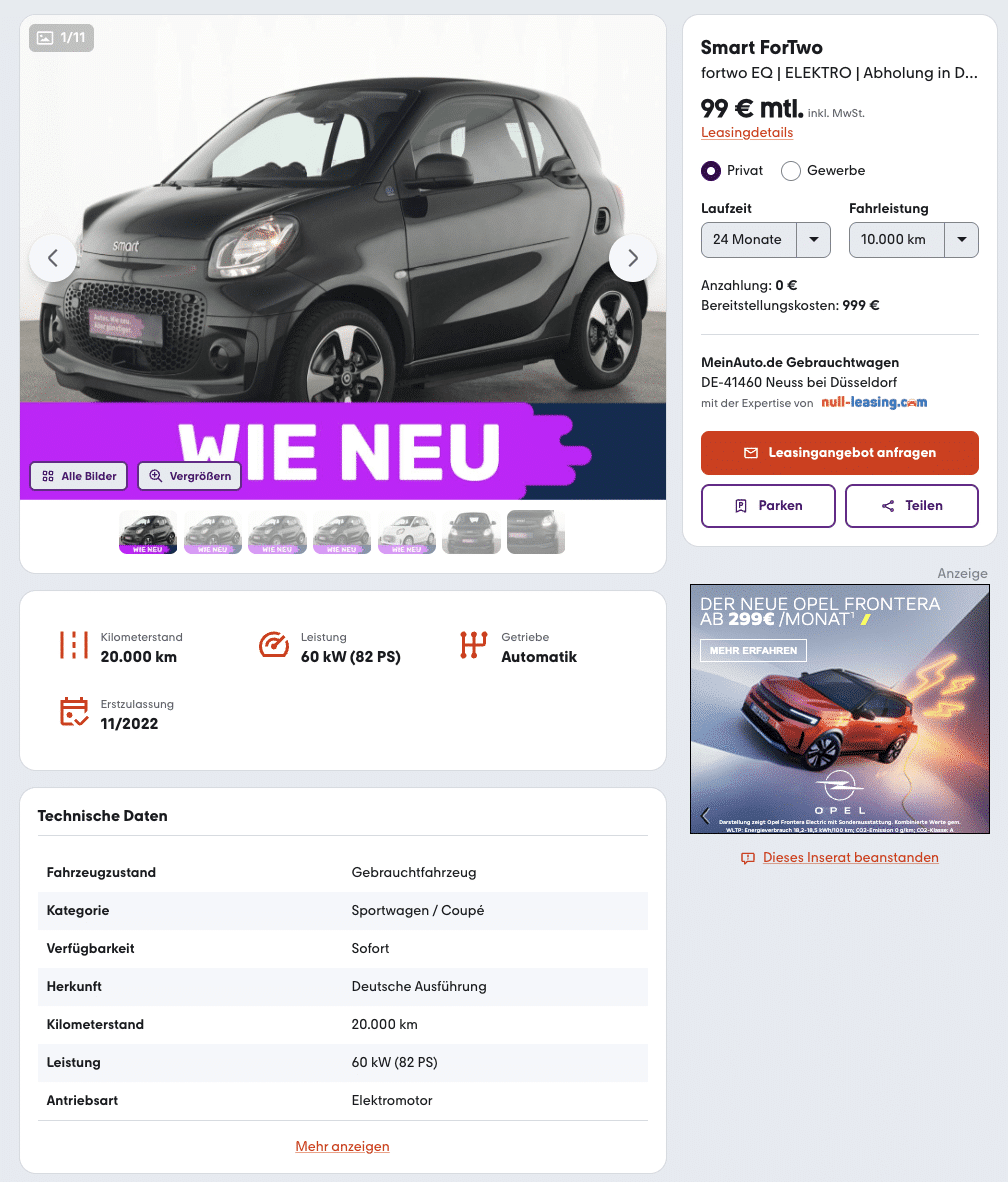Open the Fahrleistung 10.000 km dropdown
The image size is (1008, 1182).
[x=913, y=240]
